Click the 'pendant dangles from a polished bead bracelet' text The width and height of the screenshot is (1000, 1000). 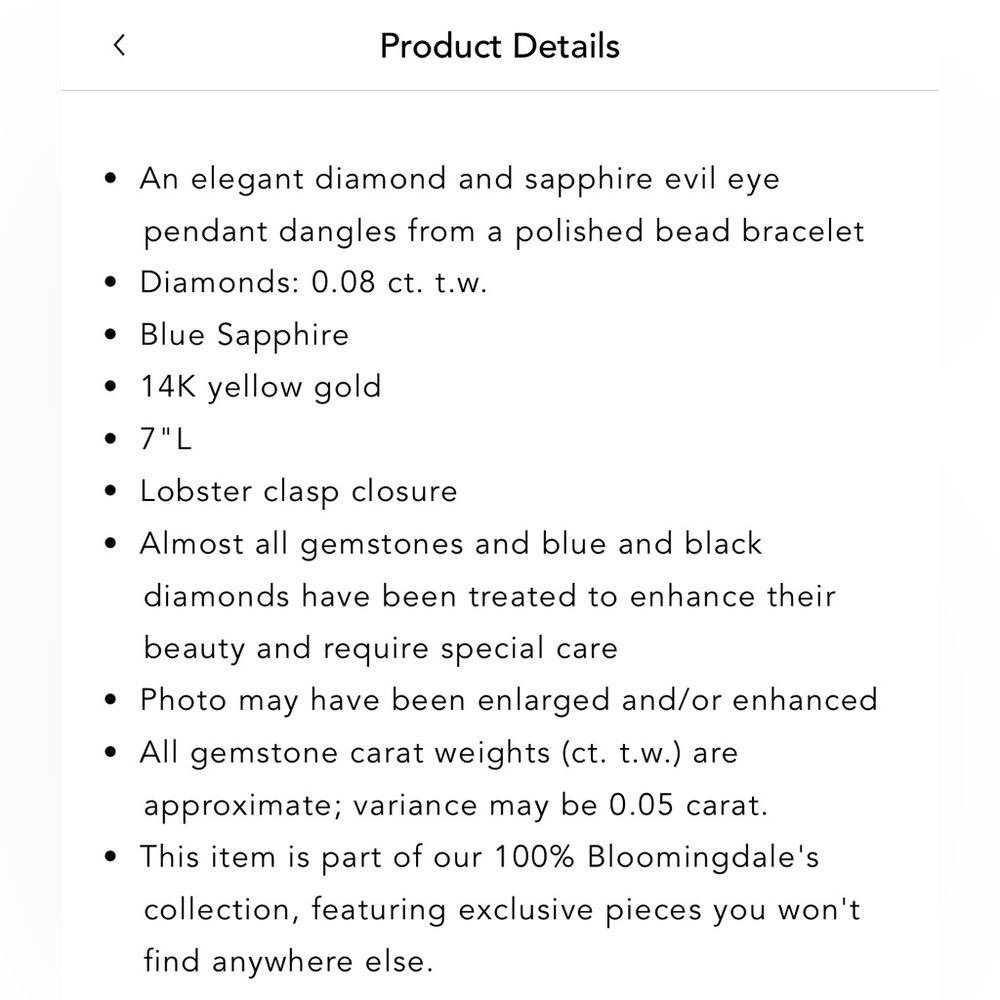pyautogui.click(x=504, y=231)
